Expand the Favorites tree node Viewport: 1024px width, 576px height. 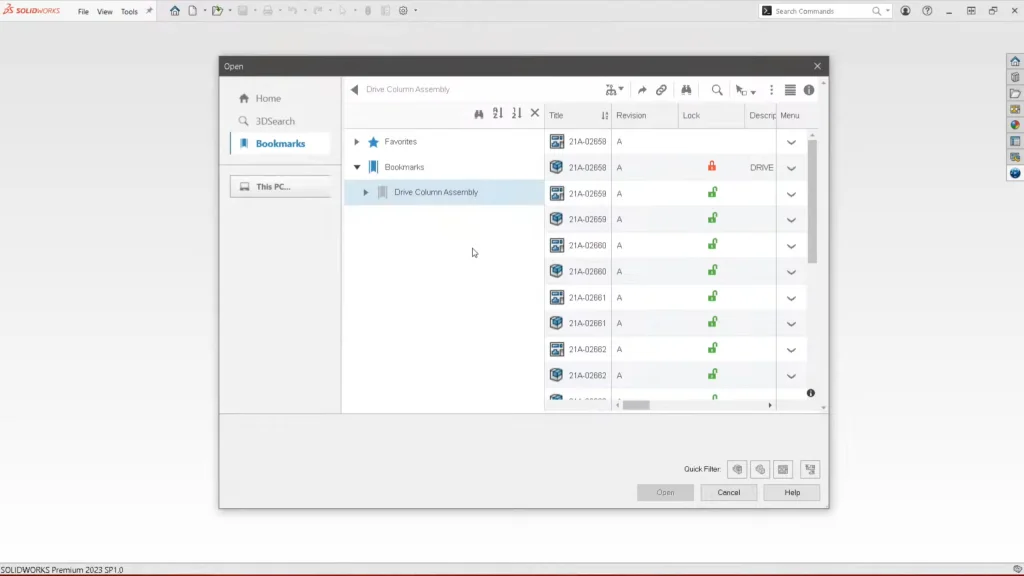tap(357, 142)
